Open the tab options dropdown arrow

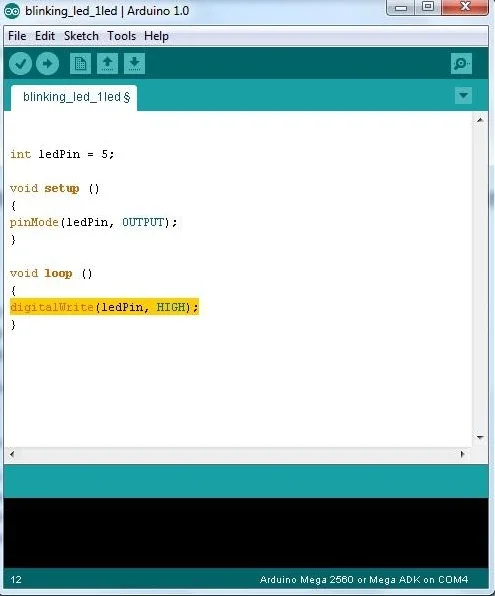click(463, 95)
